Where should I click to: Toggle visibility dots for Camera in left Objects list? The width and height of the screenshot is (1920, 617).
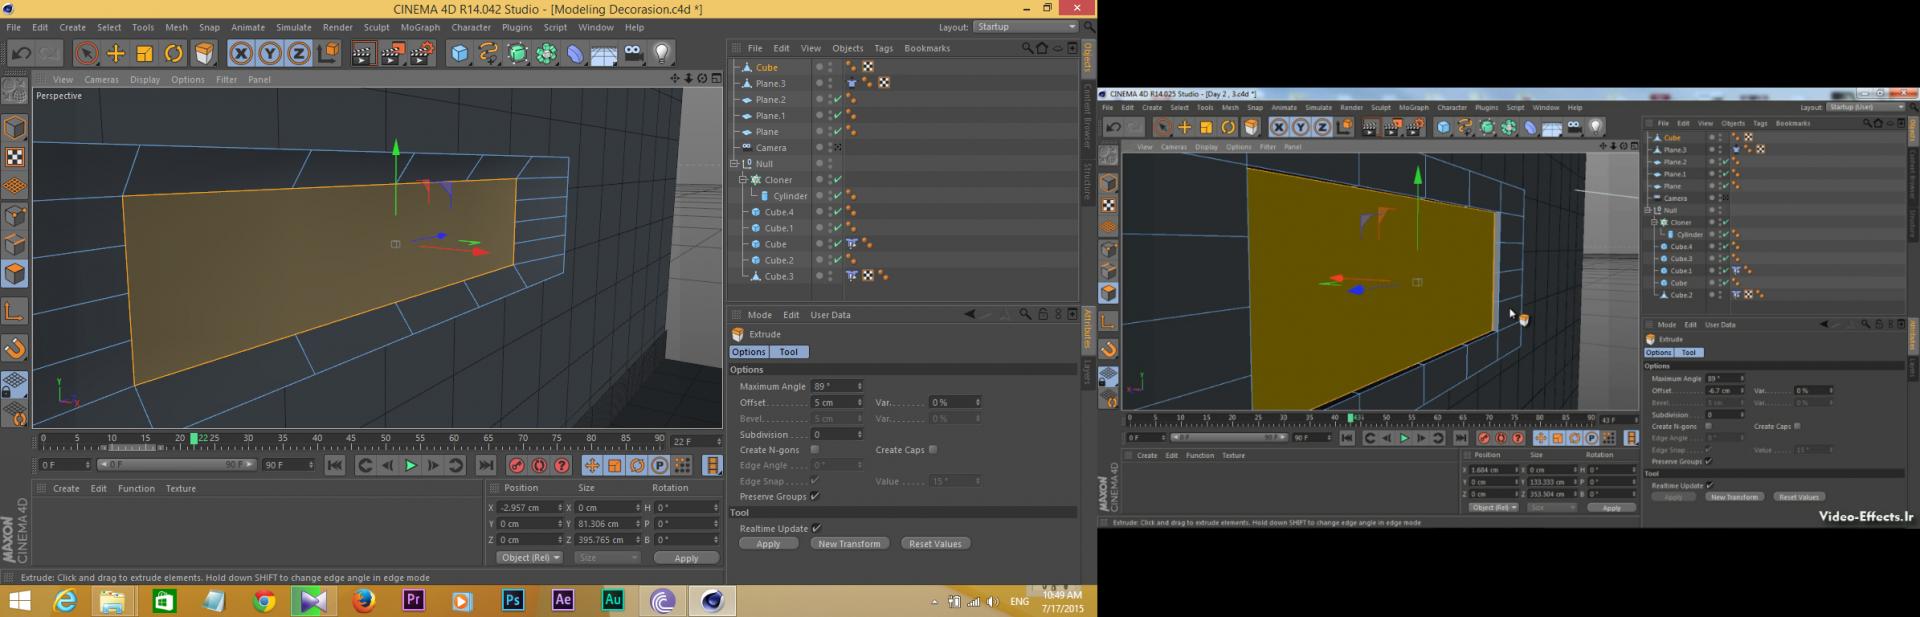click(830, 147)
